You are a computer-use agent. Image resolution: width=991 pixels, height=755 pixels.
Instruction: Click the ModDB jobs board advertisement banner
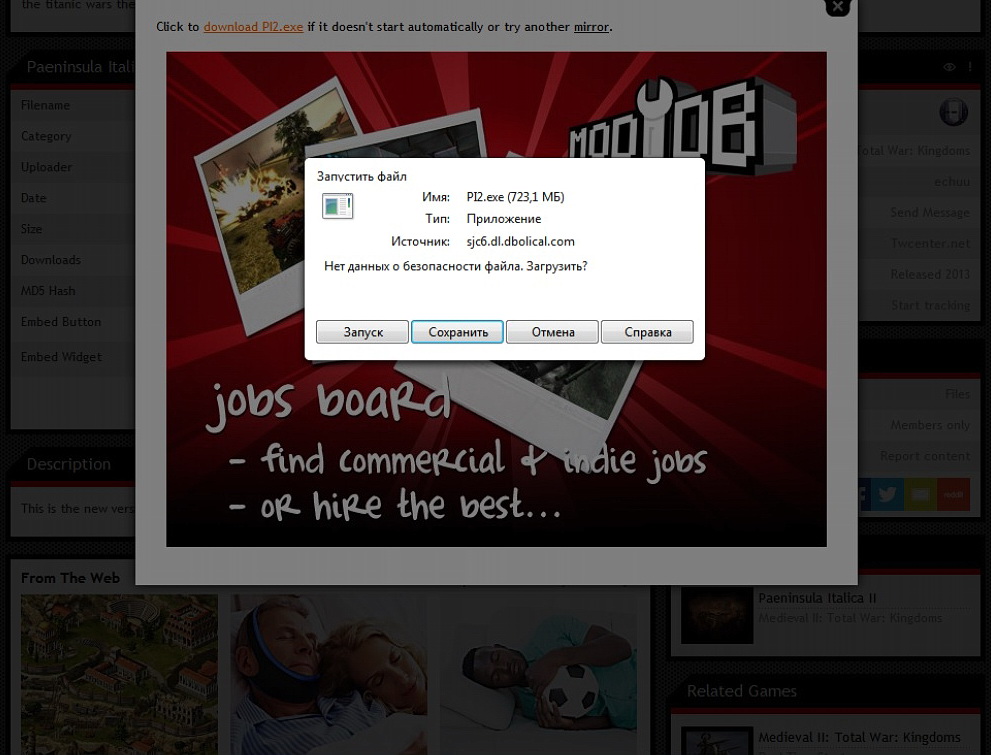coord(496,450)
